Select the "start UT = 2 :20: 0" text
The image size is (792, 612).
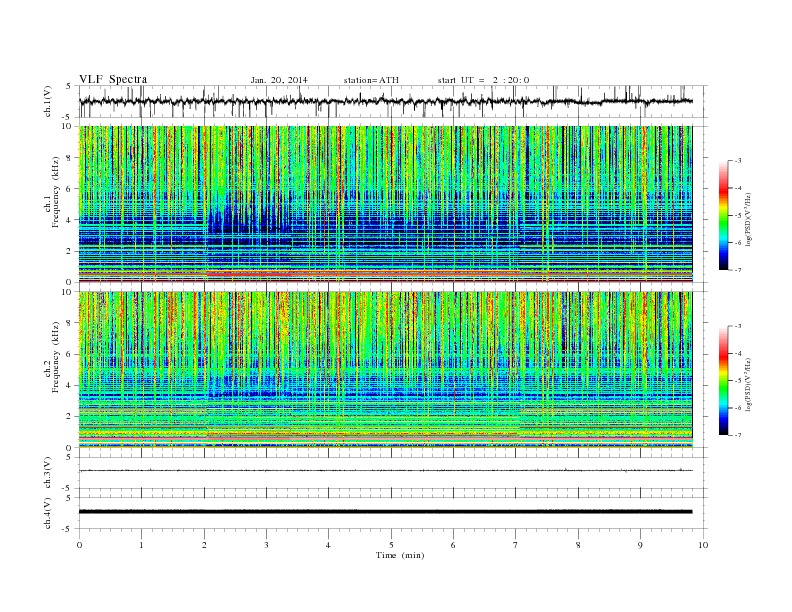tap(483, 80)
